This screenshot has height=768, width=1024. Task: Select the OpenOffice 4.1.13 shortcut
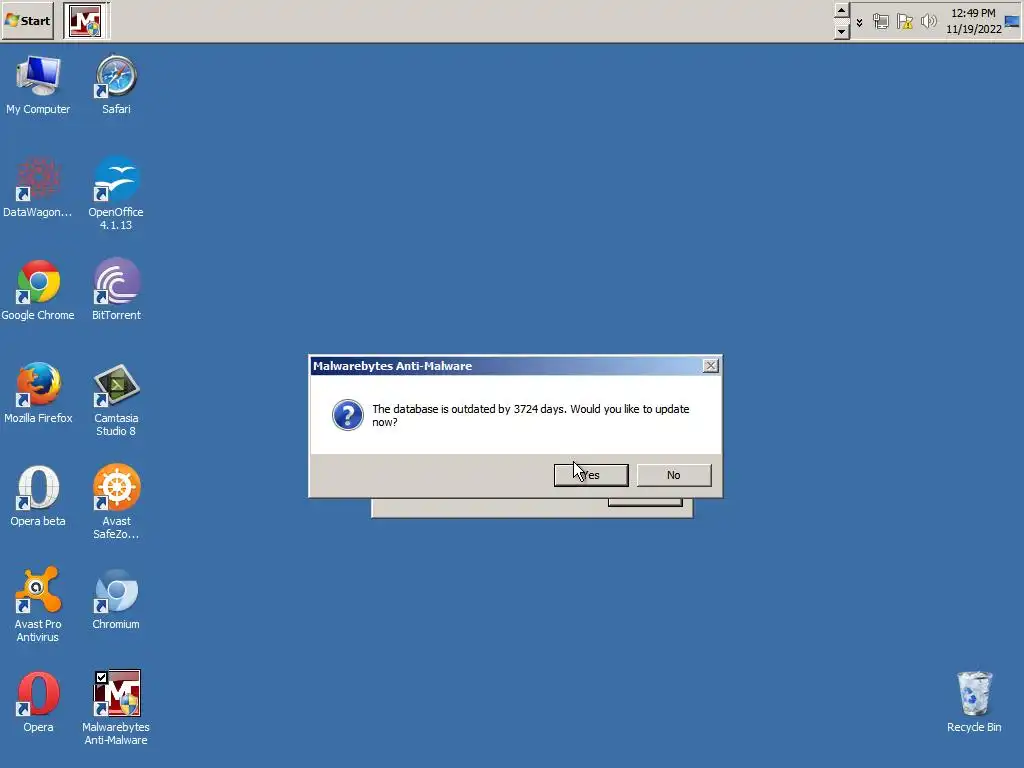[x=116, y=193]
